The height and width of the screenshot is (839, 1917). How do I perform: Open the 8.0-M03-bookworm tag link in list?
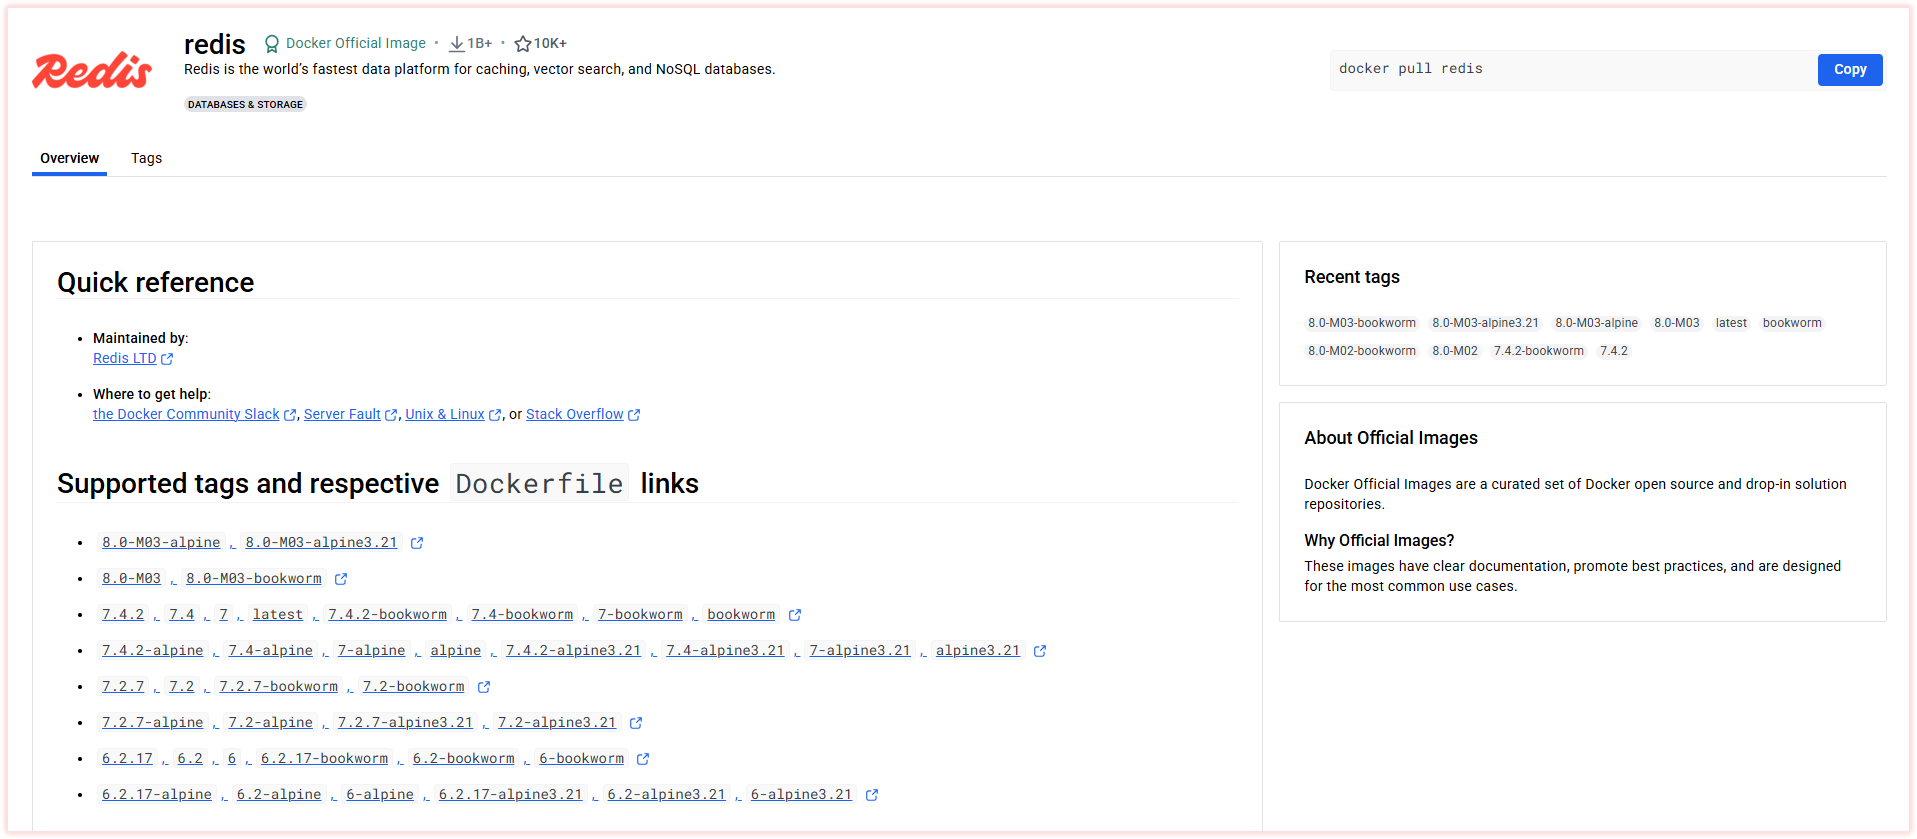pyautogui.click(x=254, y=578)
